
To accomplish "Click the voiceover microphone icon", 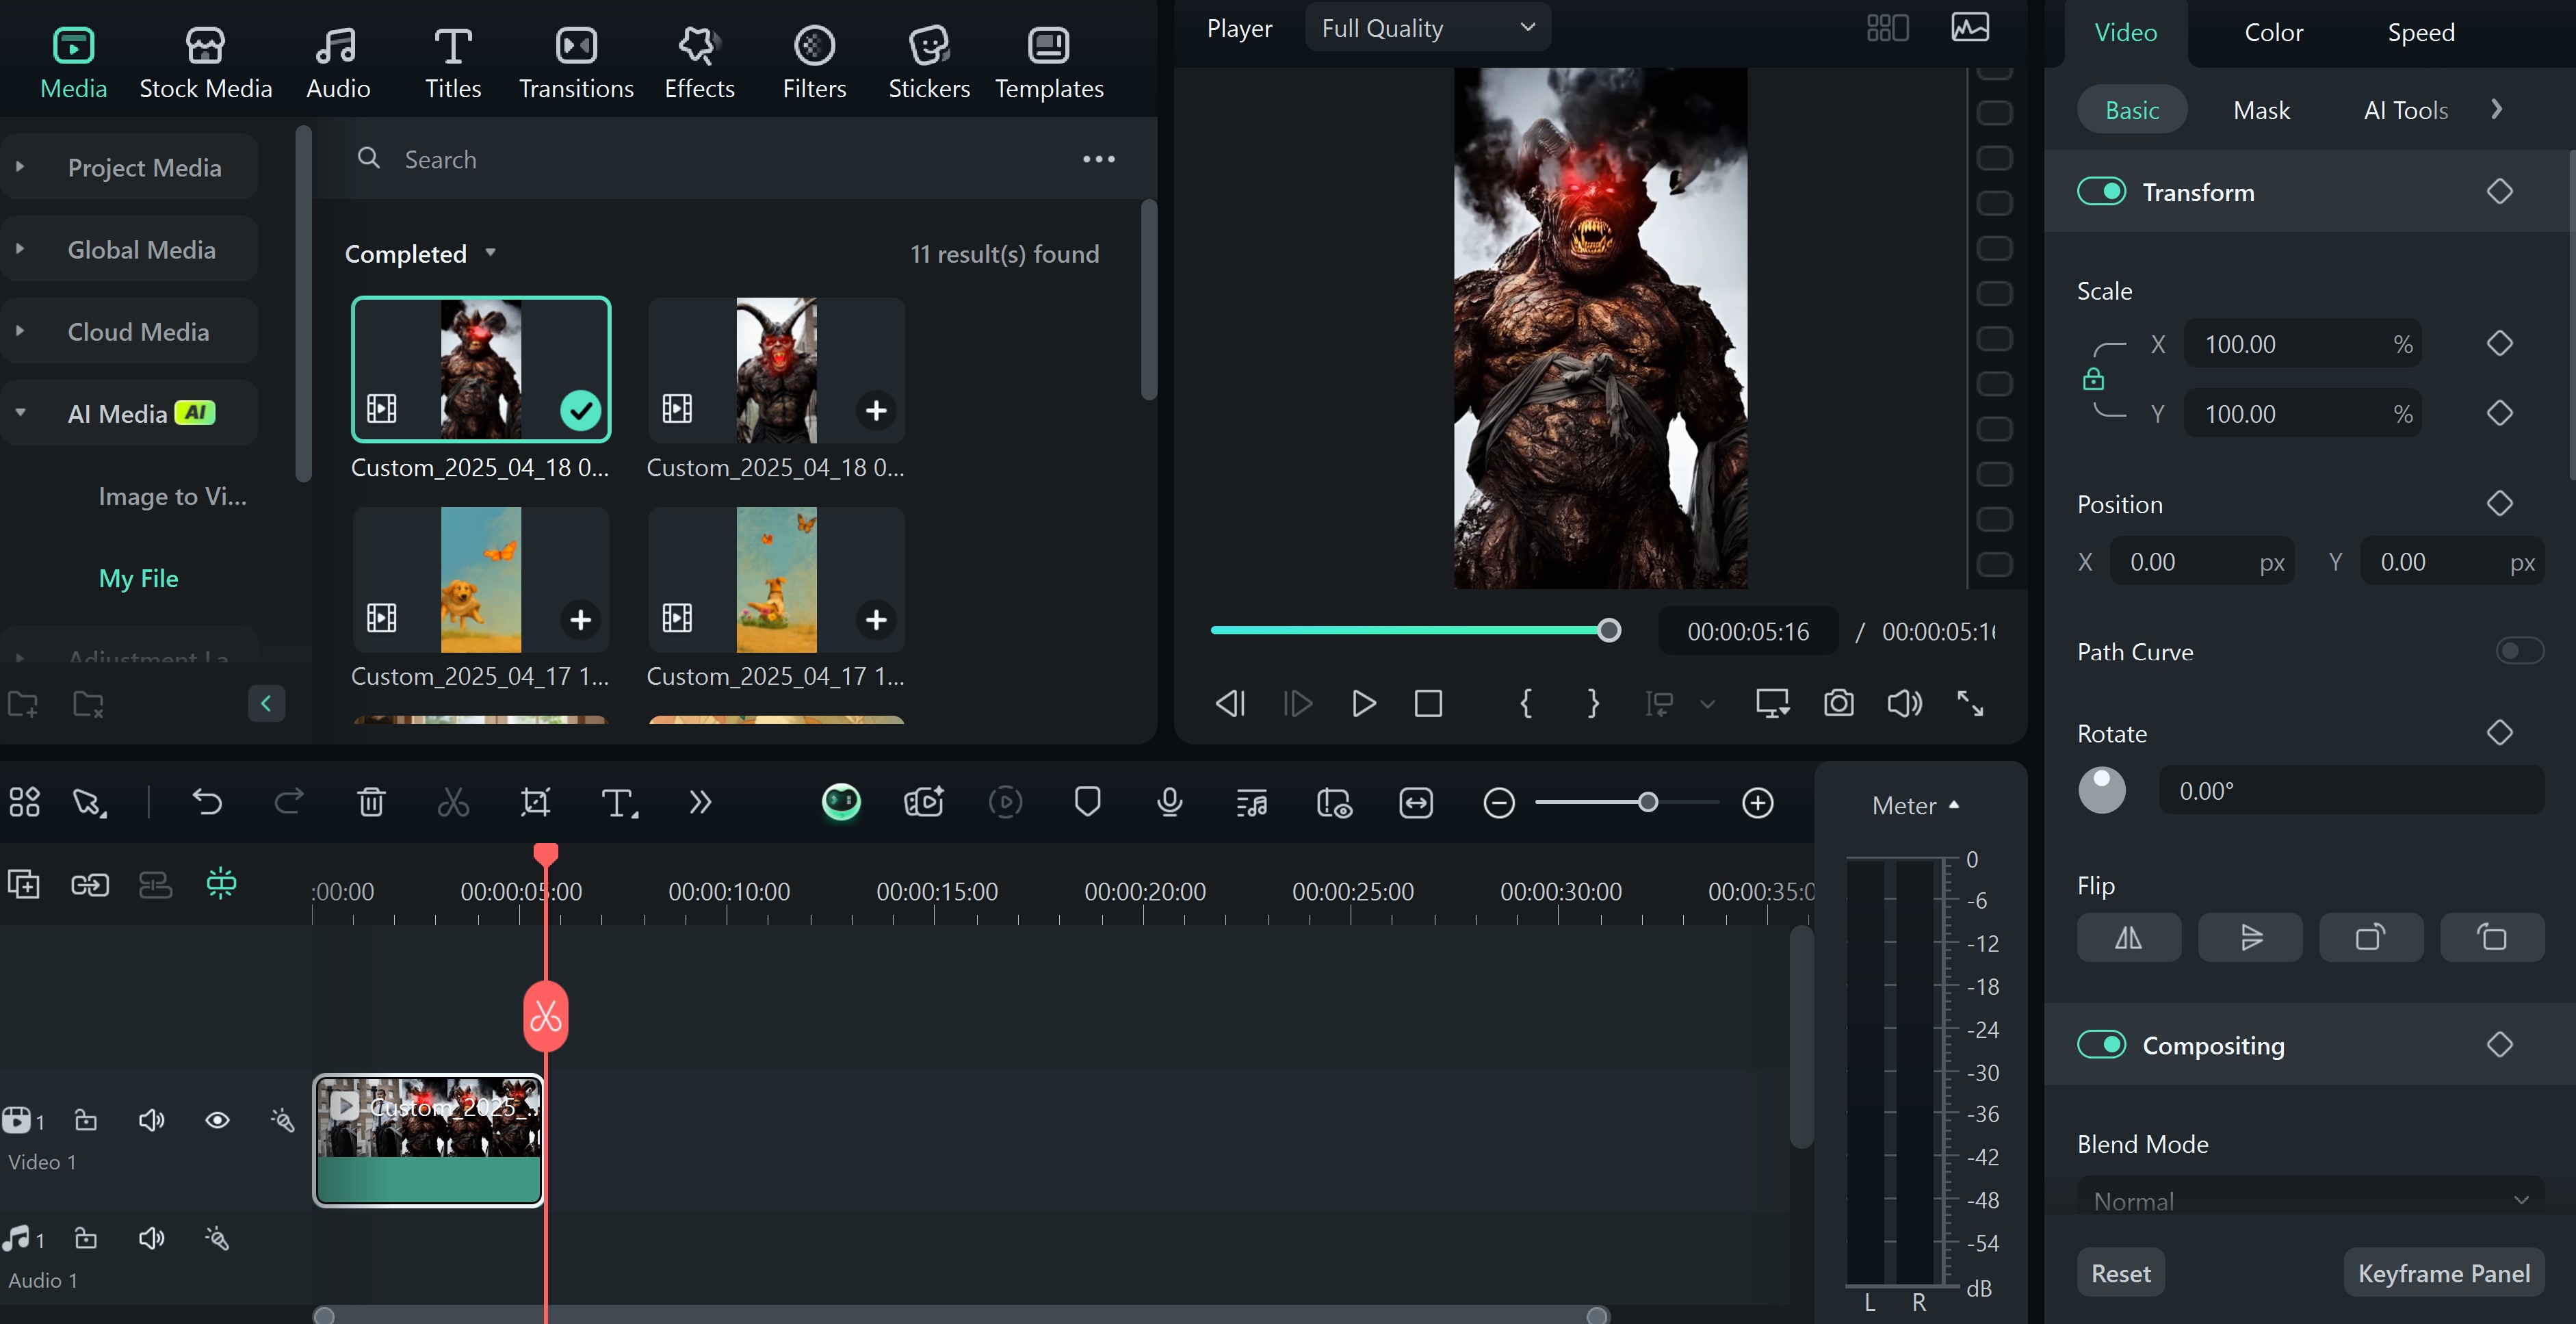I will click(1169, 802).
